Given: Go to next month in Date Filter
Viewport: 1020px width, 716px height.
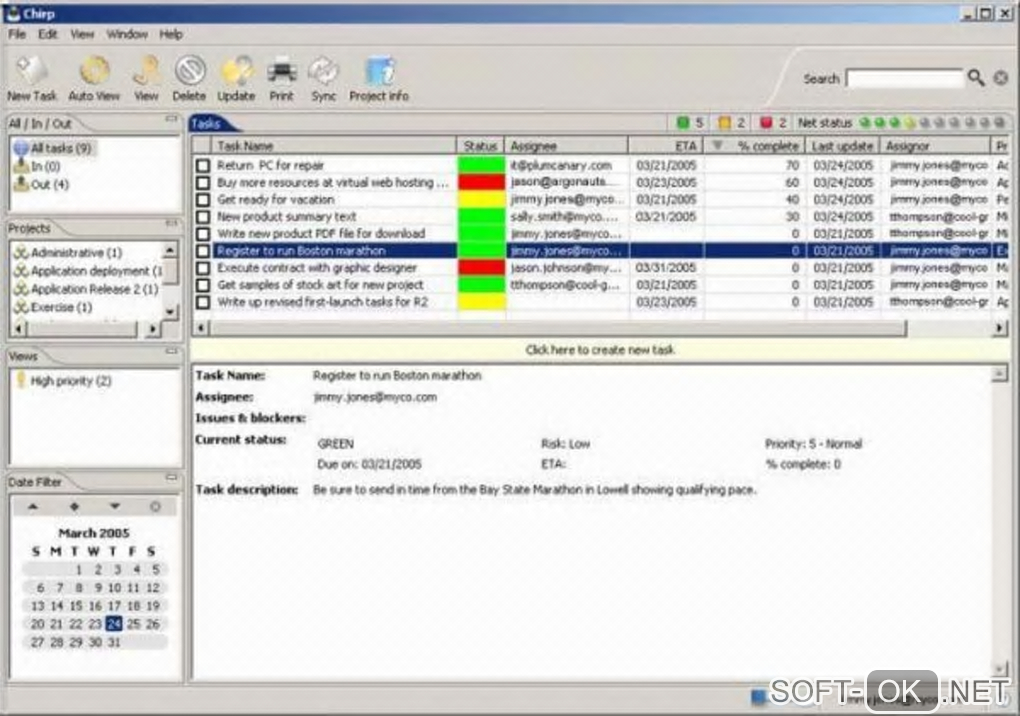Looking at the screenshot, I should 114,507.
